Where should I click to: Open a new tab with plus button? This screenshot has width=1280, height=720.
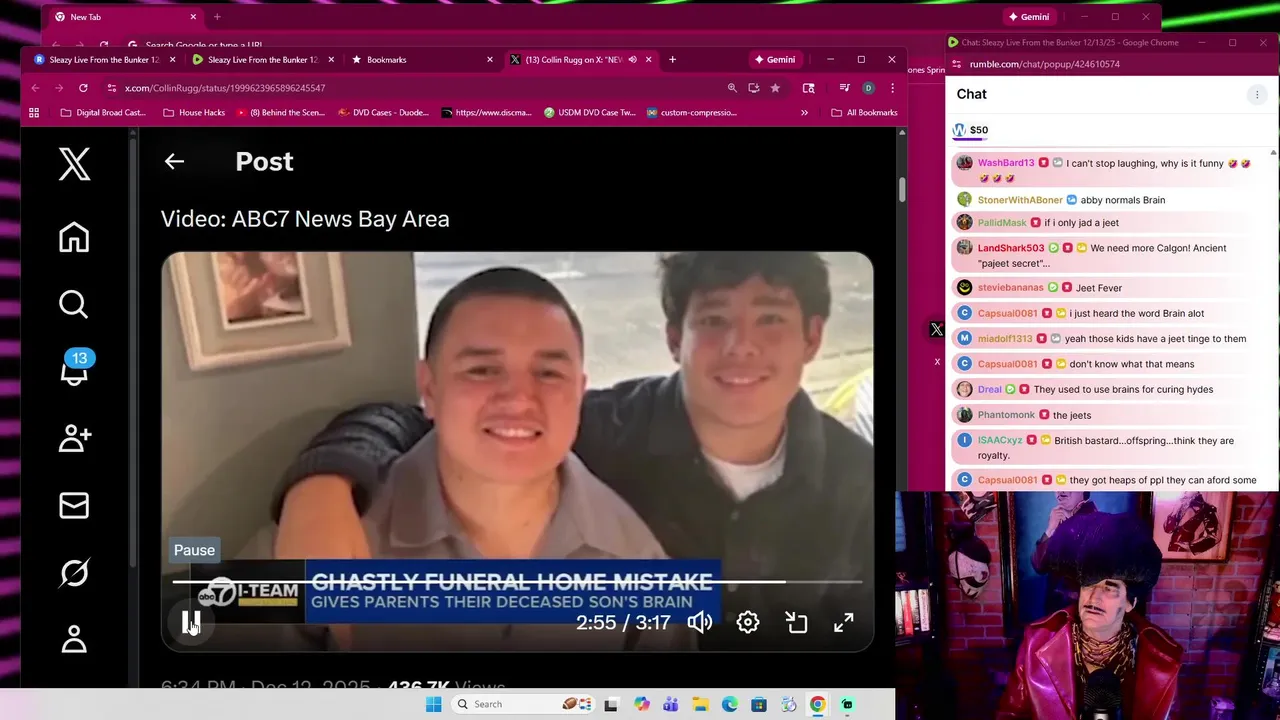[x=672, y=59]
